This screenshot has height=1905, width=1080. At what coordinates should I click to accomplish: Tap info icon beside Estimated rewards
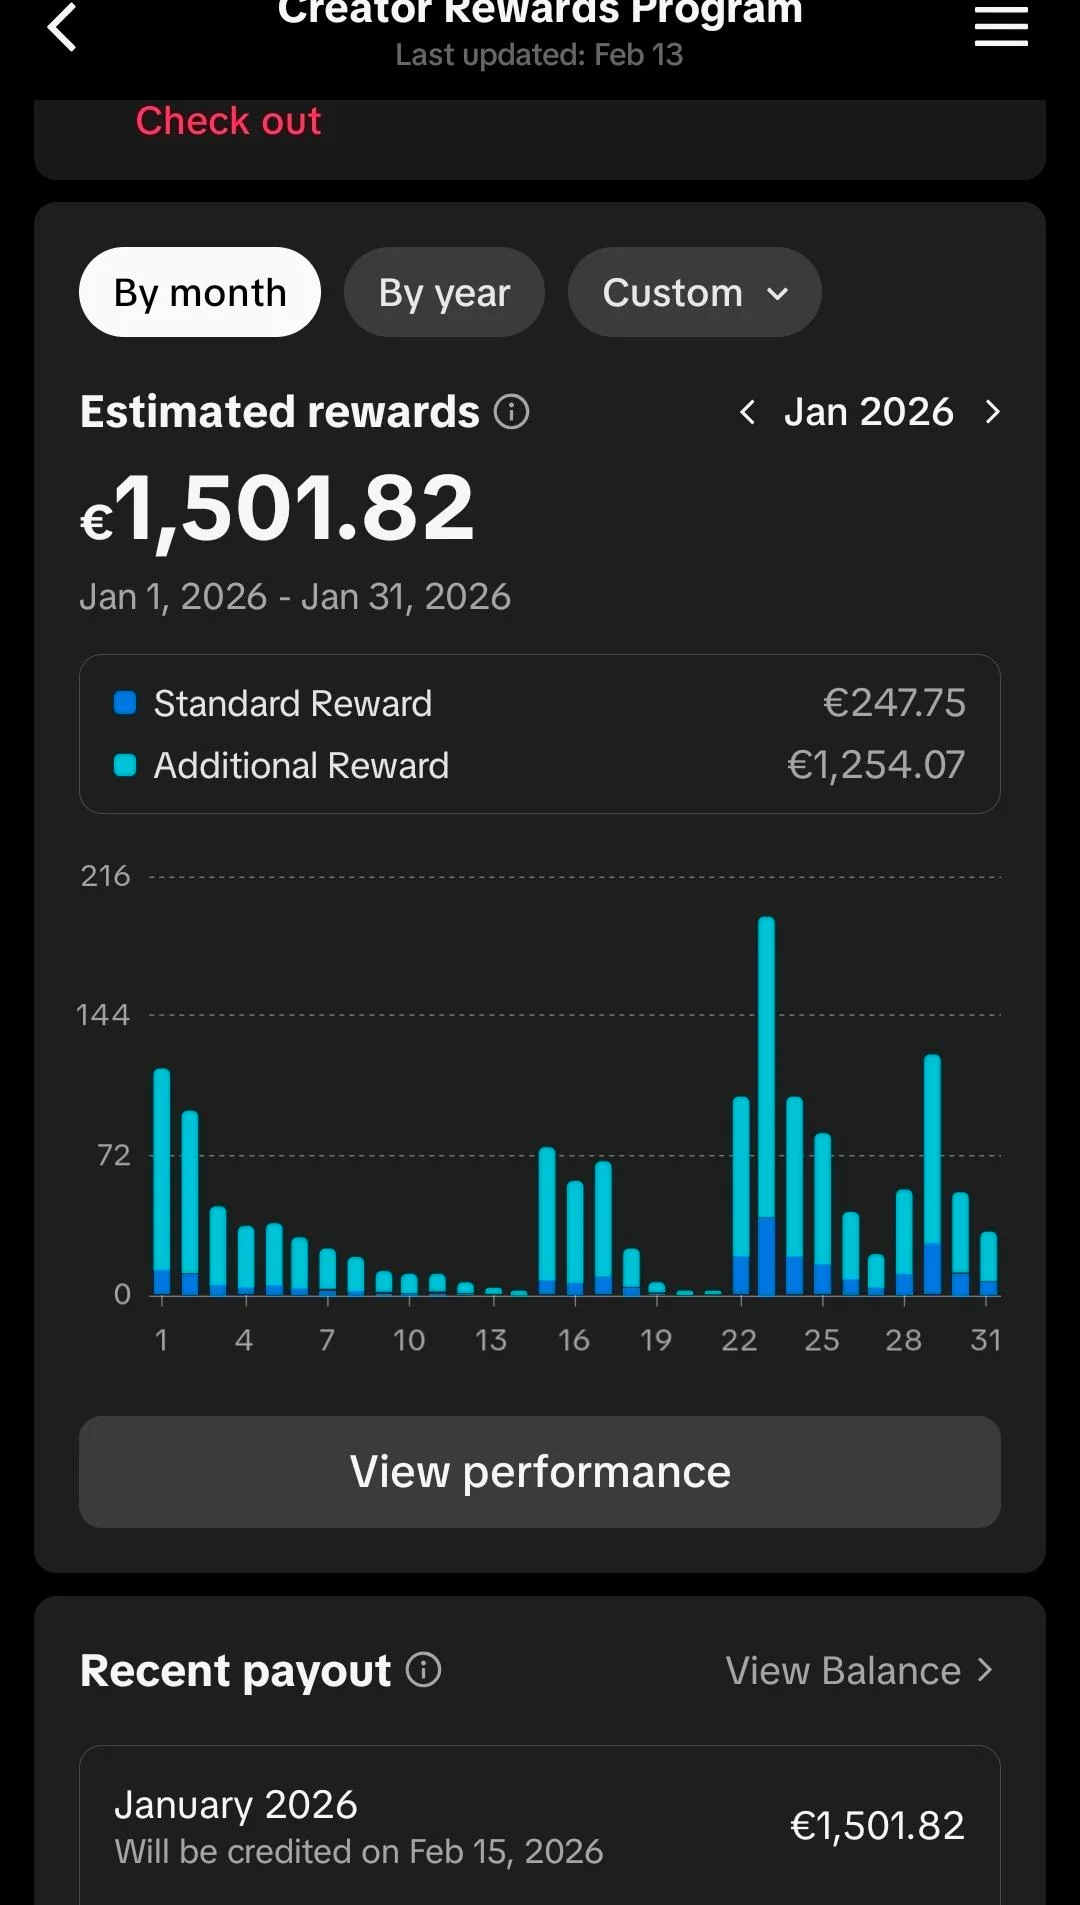(x=511, y=412)
